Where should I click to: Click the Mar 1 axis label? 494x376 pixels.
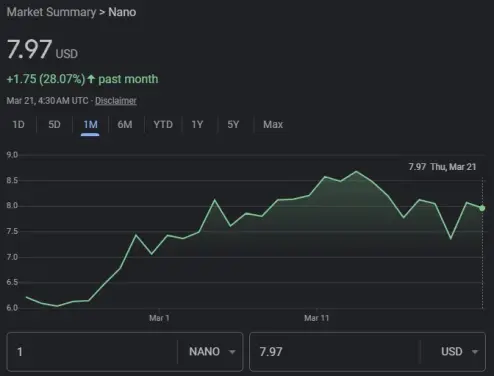[x=159, y=318]
